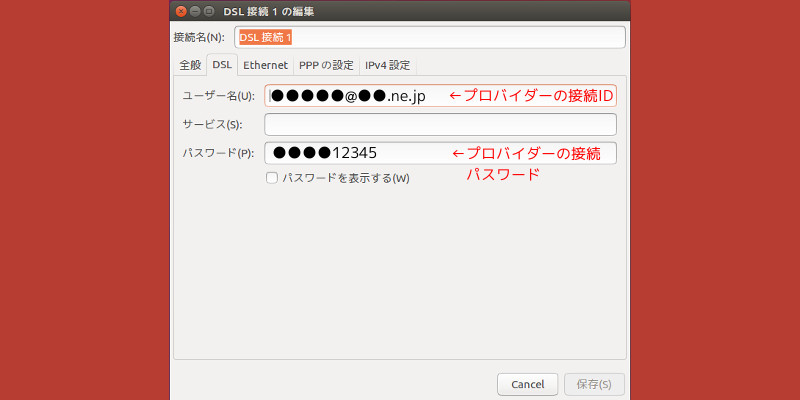The width and height of the screenshot is (800, 400).
Task: Go to the IPv4 設定 tab
Action: 388,65
